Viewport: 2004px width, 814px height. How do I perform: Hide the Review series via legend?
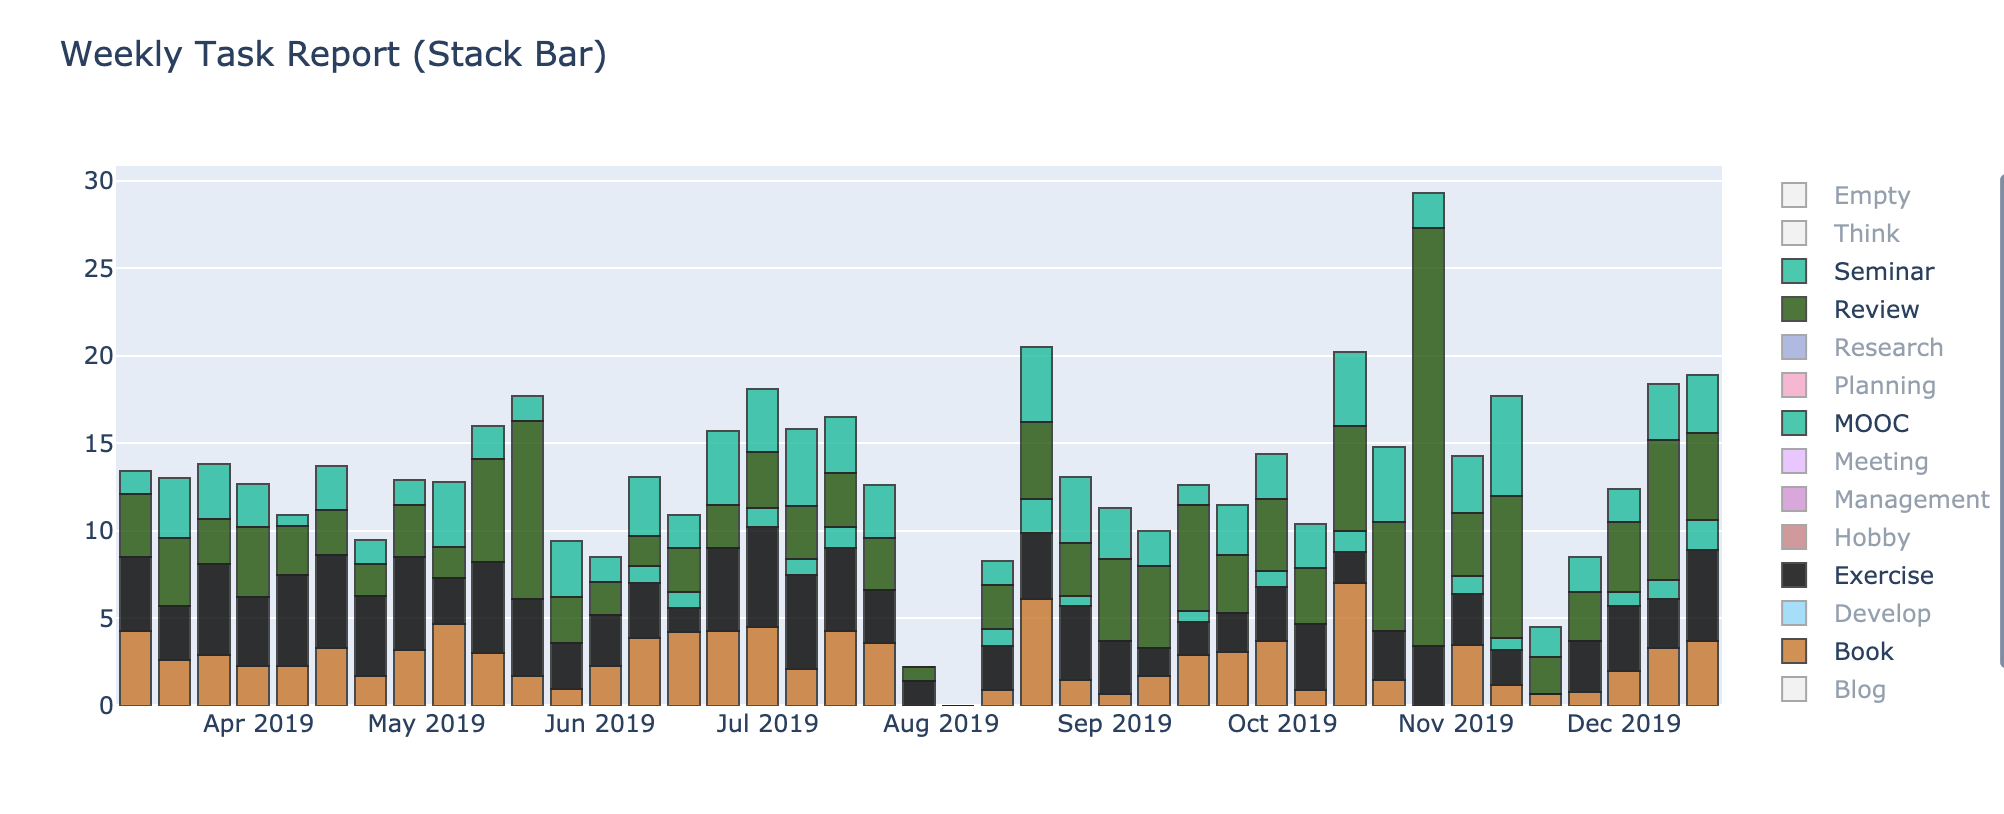click(x=1875, y=309)
